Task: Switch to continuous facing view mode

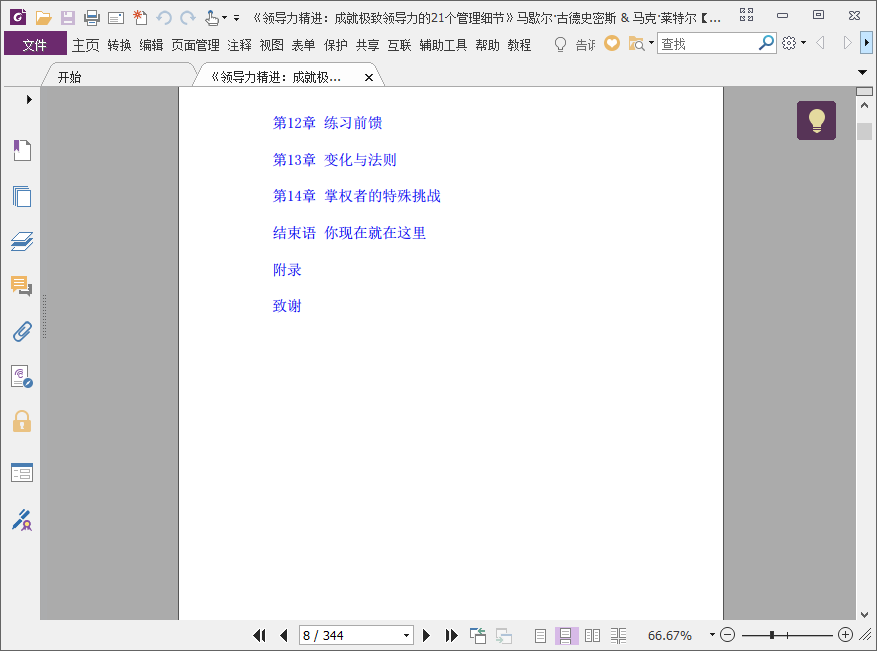Action: point(618,635)
